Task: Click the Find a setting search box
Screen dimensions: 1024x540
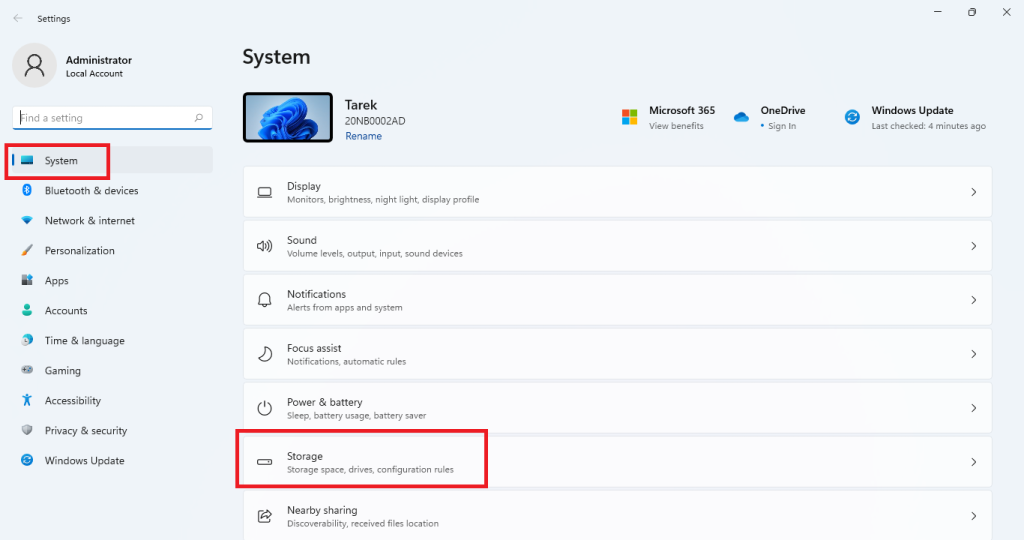Action: pyautogui.click(x=105, y=118)
